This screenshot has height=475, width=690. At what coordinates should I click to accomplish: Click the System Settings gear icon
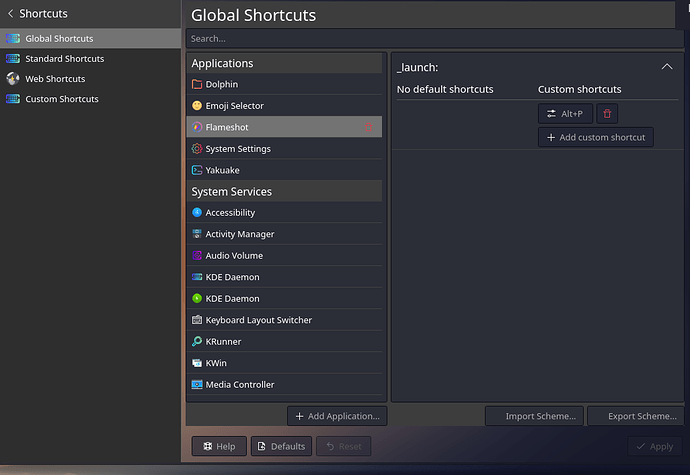(197, 149)
